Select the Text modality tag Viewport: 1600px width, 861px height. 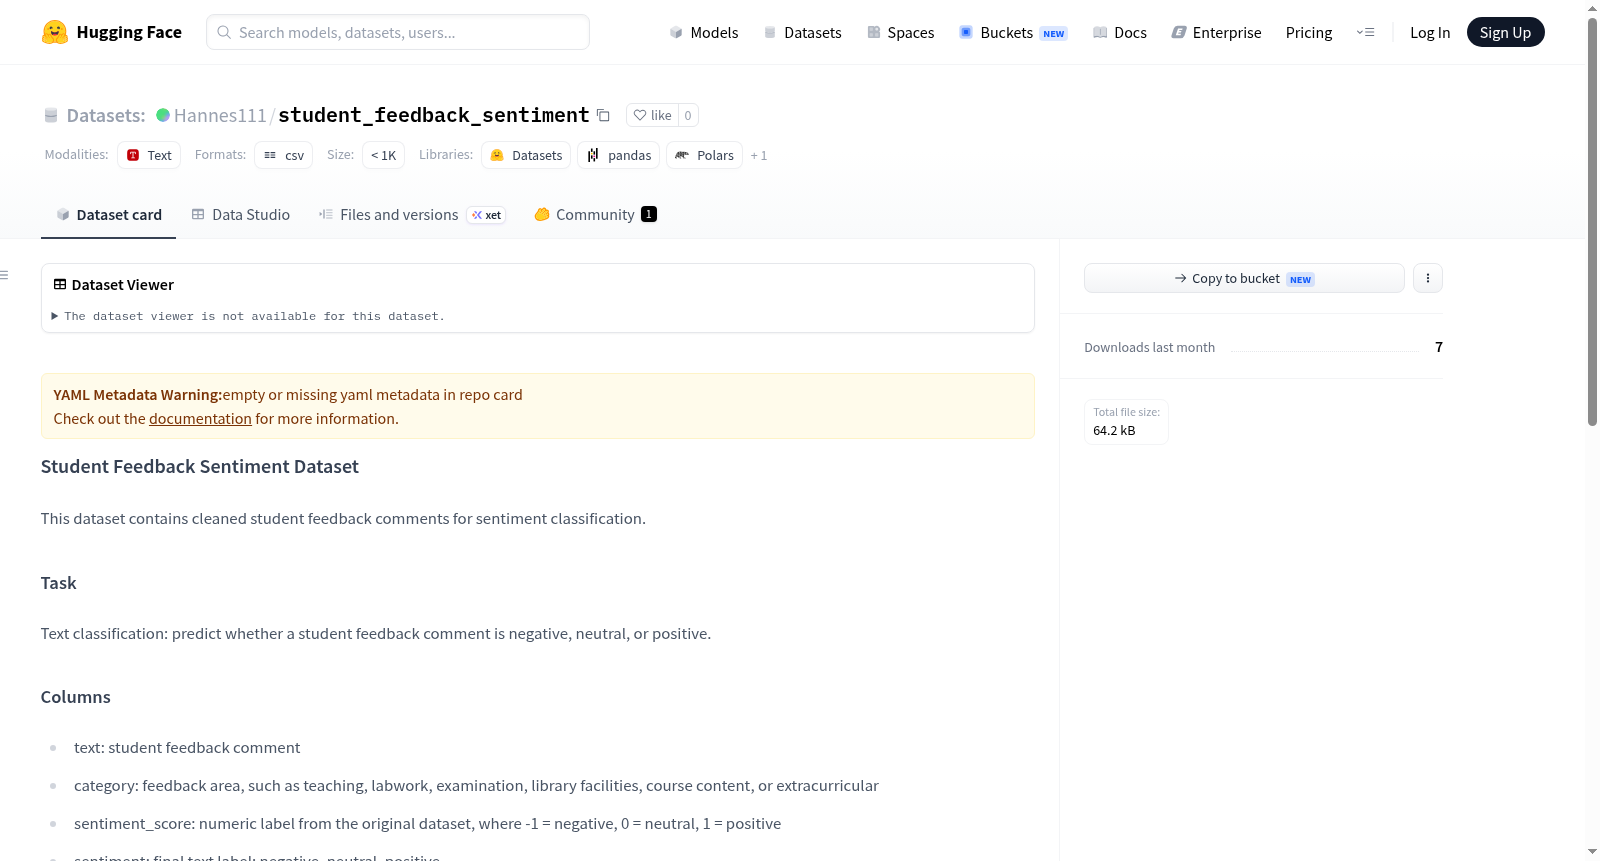click(149, 155)
